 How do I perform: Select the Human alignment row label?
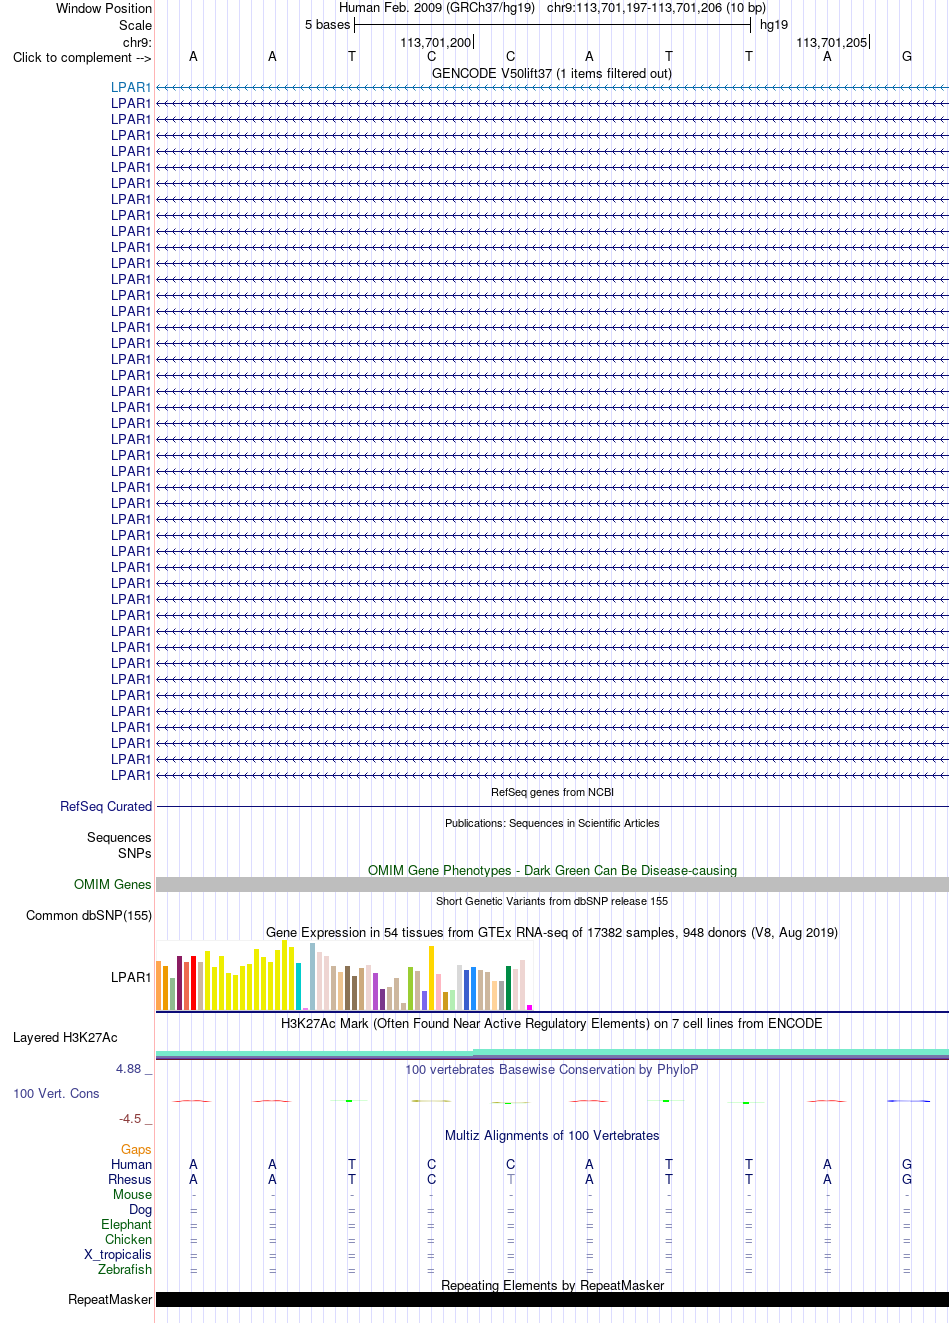pos(131,1164)
